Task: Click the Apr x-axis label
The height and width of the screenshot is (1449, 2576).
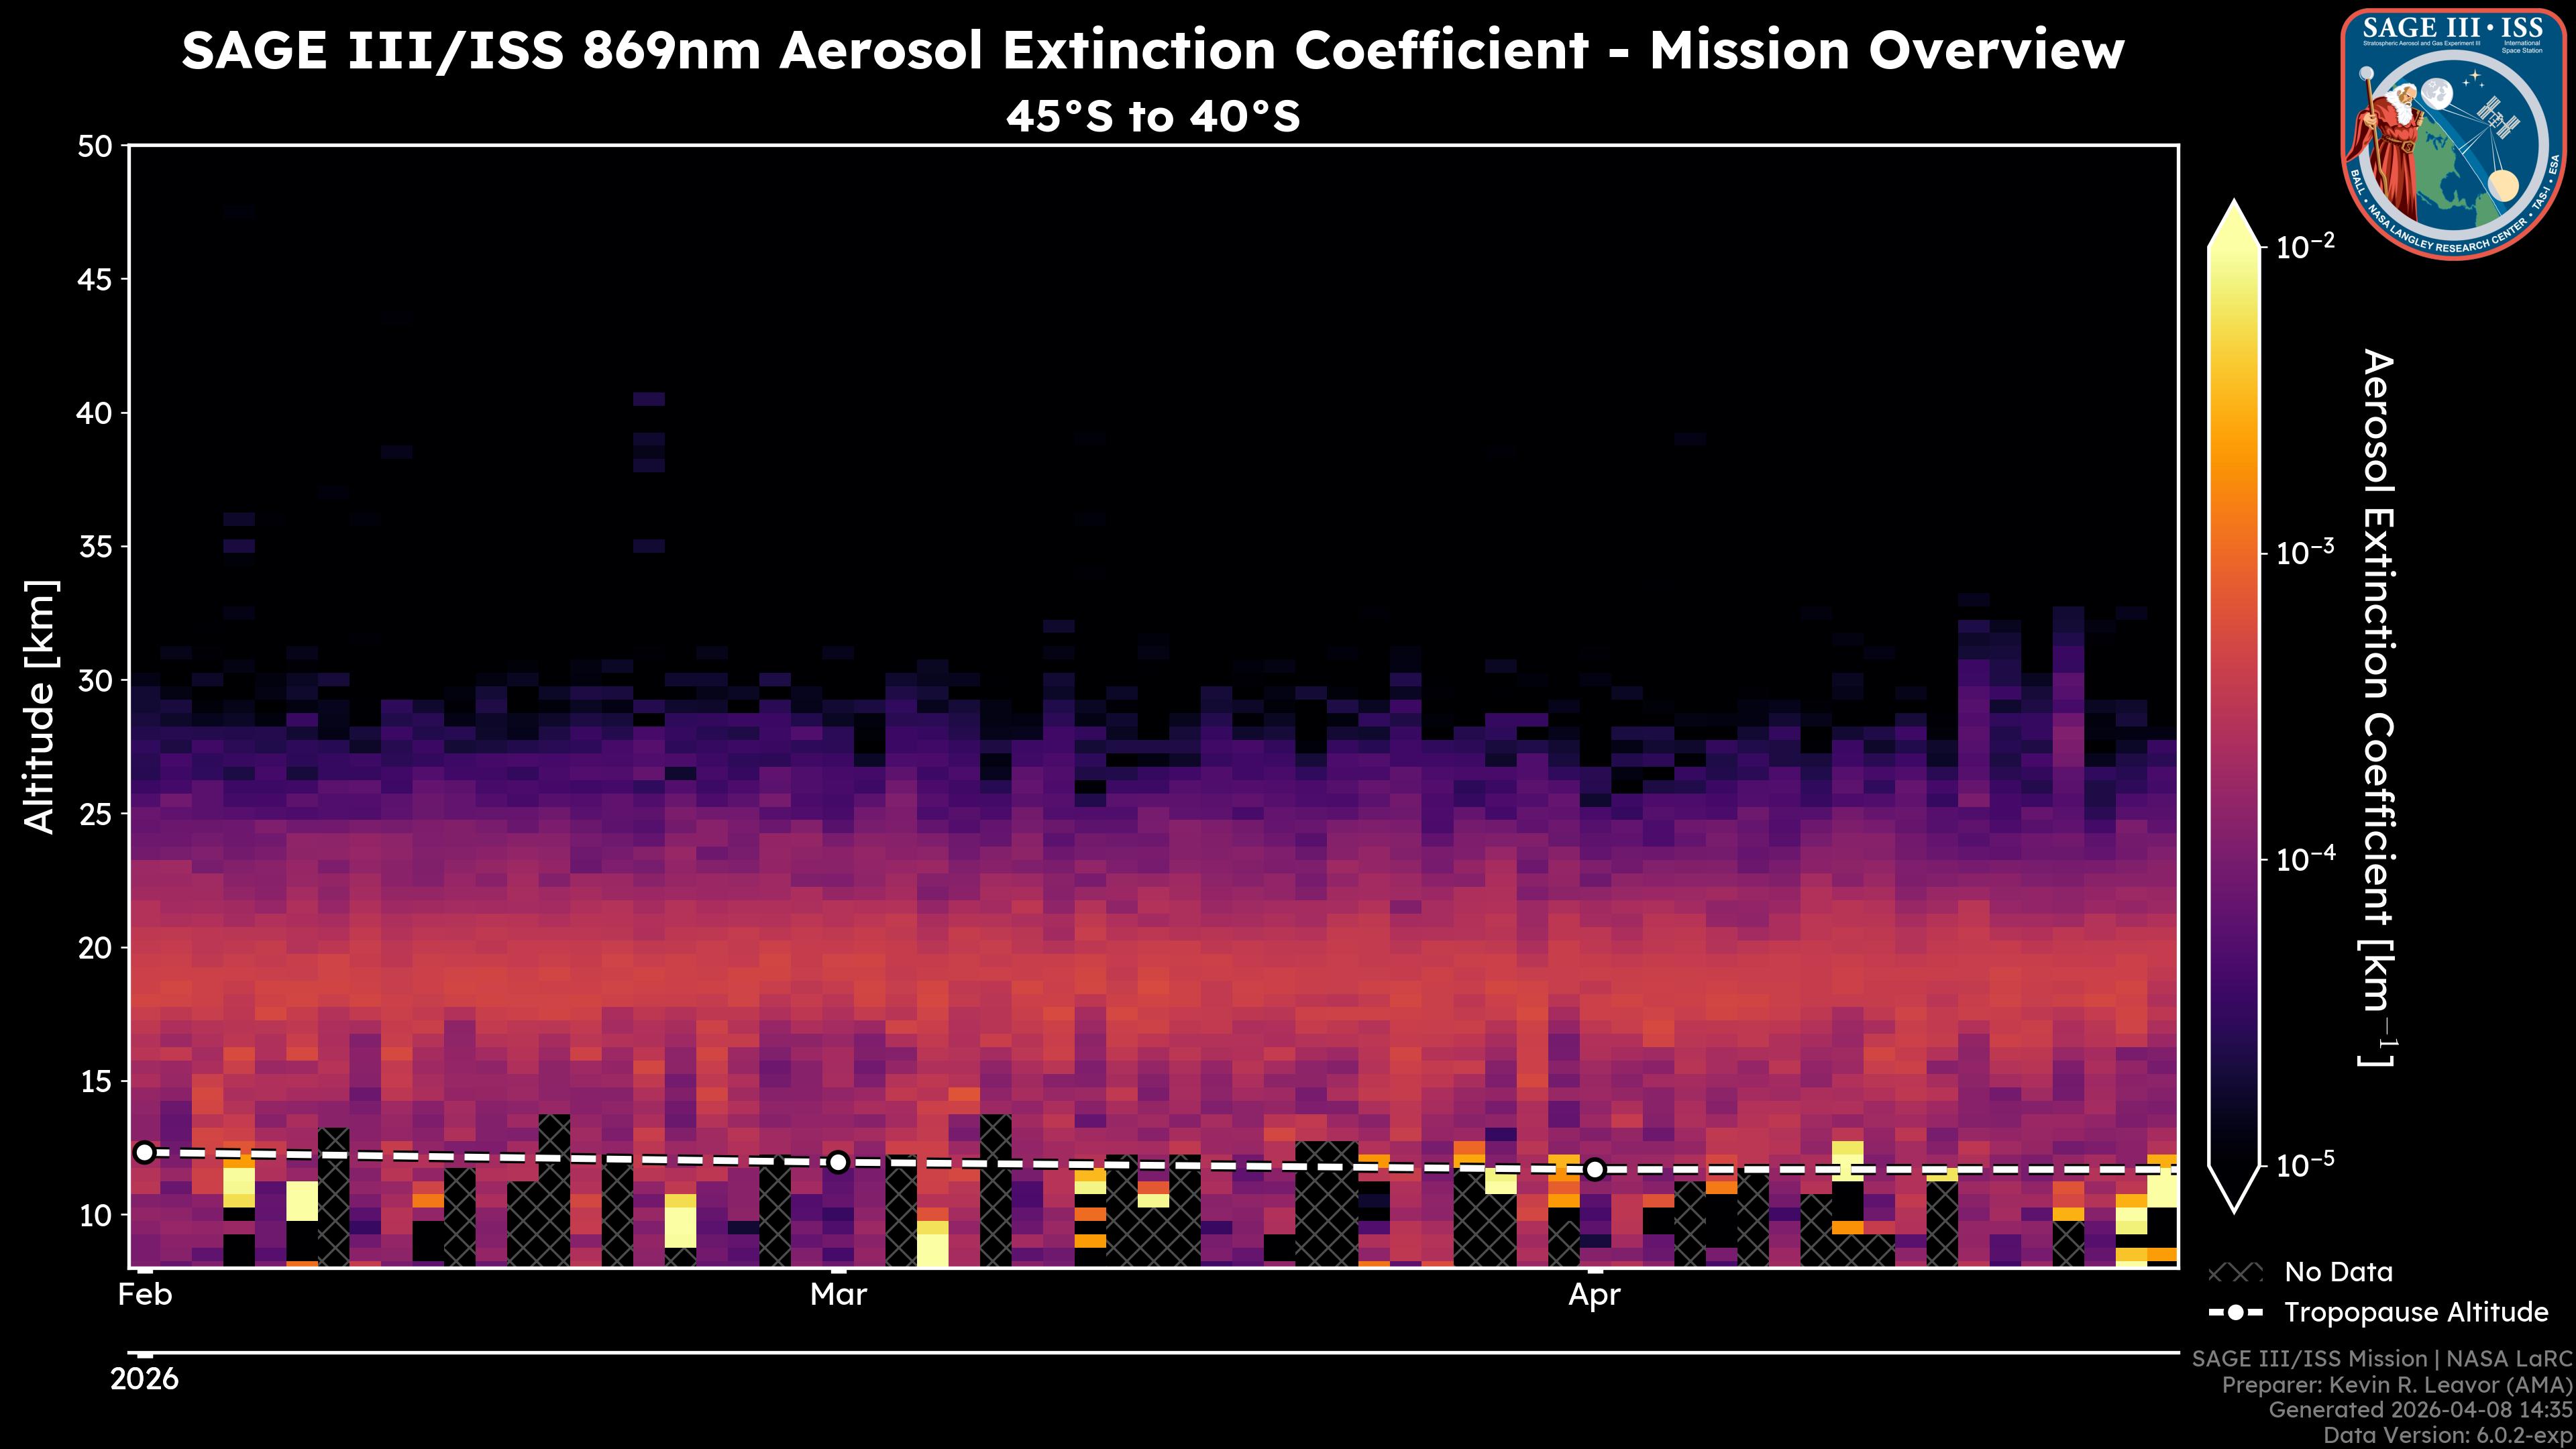Action: click(1594, 1295)
